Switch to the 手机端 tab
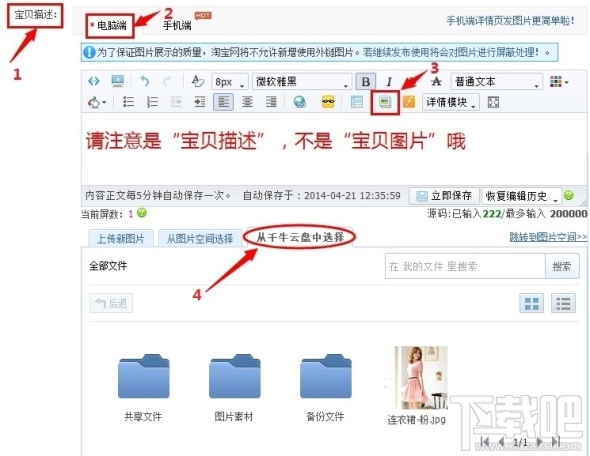 pos(177,26)
